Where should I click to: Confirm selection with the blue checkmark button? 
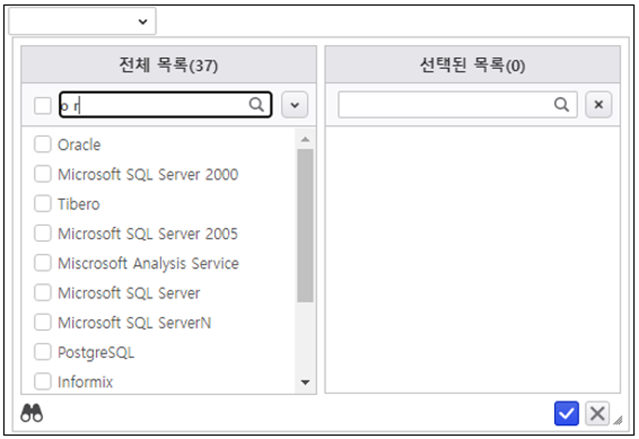pyautogui.click(x=566, y=413)
